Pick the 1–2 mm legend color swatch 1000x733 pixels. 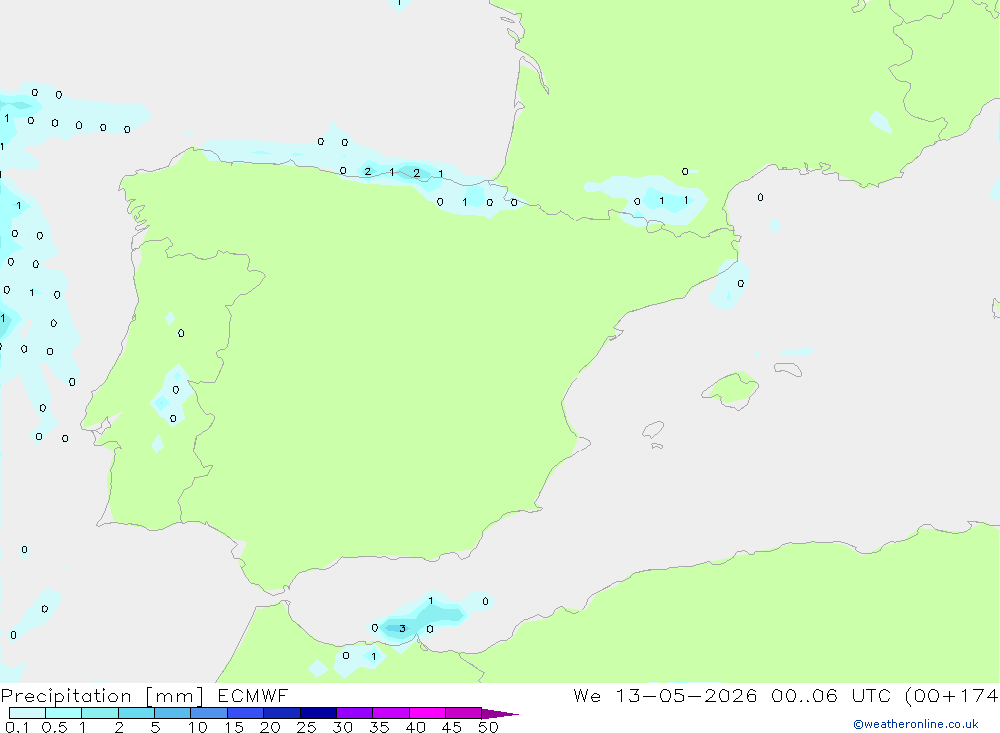click(99, 713)
